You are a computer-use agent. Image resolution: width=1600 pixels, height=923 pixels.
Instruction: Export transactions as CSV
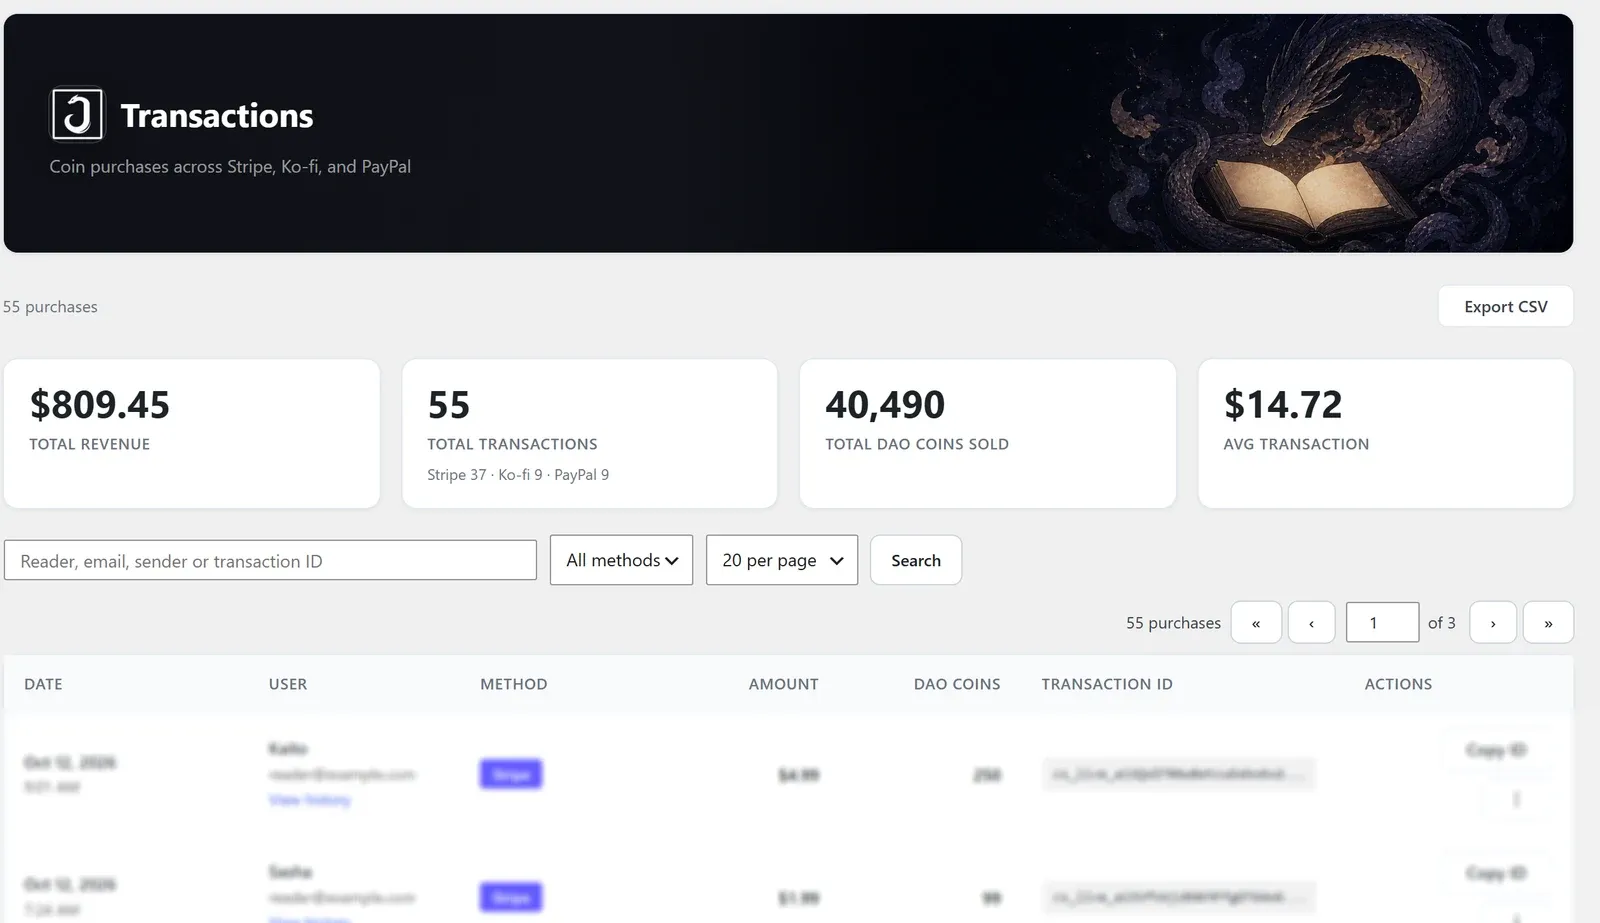1505,306
